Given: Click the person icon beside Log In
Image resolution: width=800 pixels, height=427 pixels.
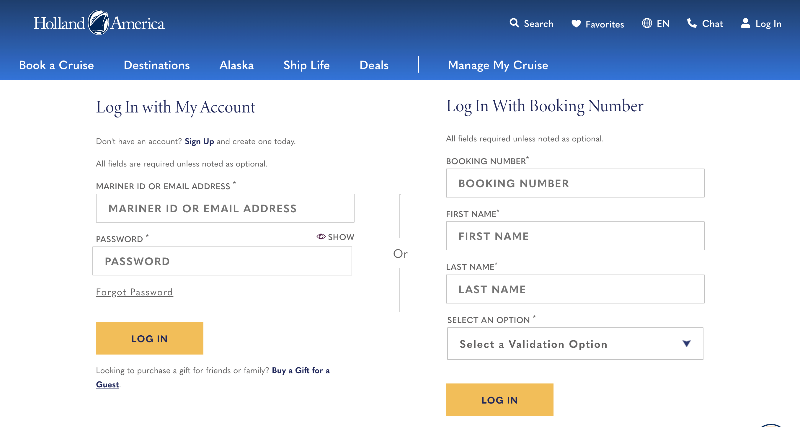Looking at the screenshot, I should tap(745, 23).
